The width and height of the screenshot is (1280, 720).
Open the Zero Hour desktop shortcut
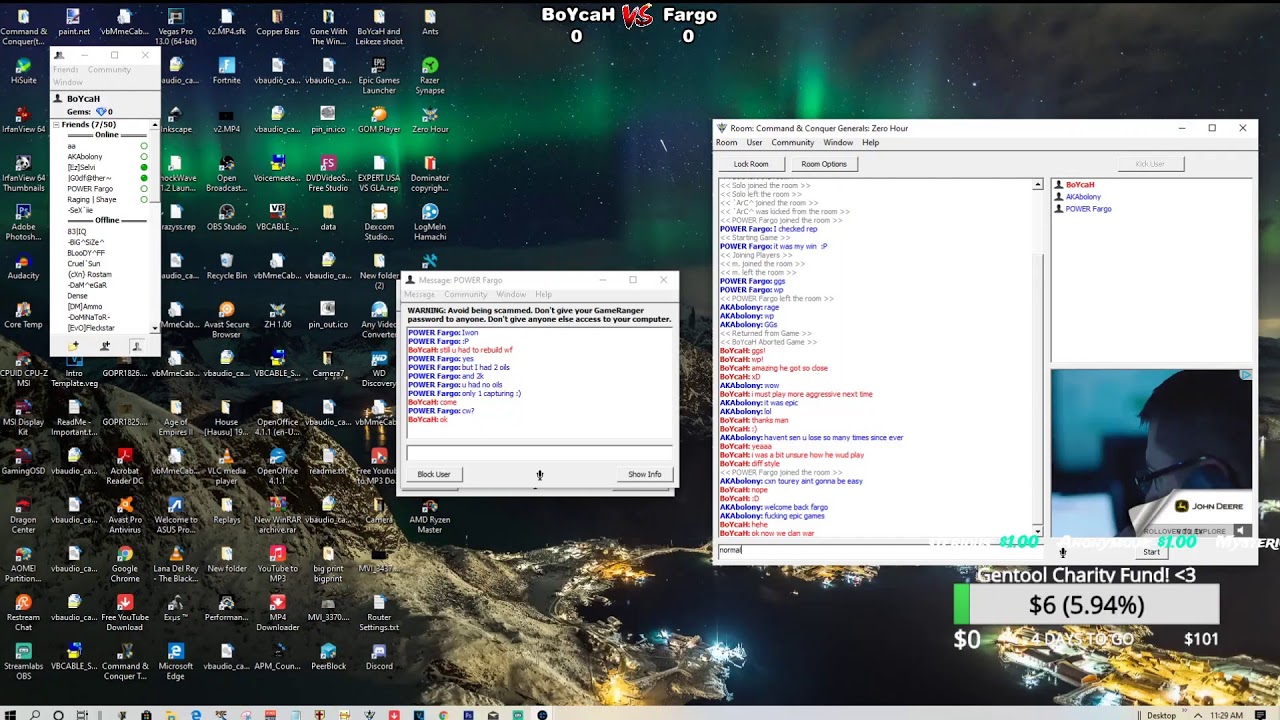tap(430, 119)
